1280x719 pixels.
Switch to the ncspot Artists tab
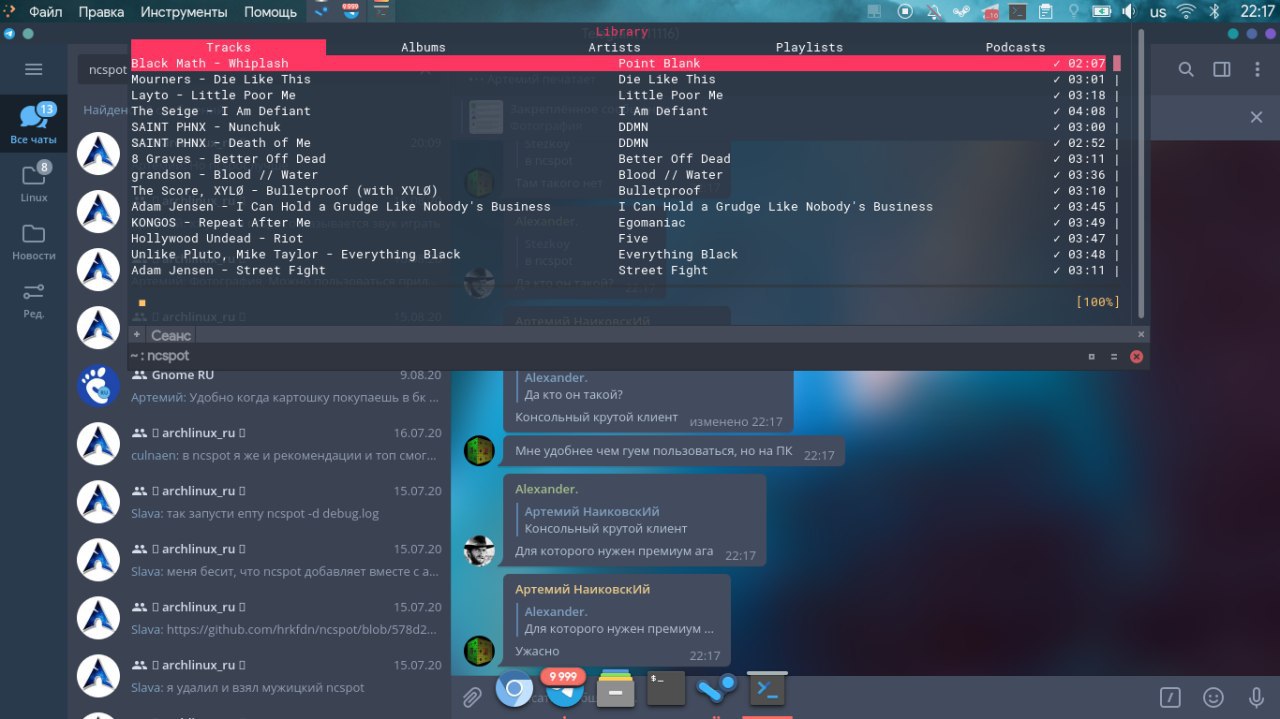point(614,47)
